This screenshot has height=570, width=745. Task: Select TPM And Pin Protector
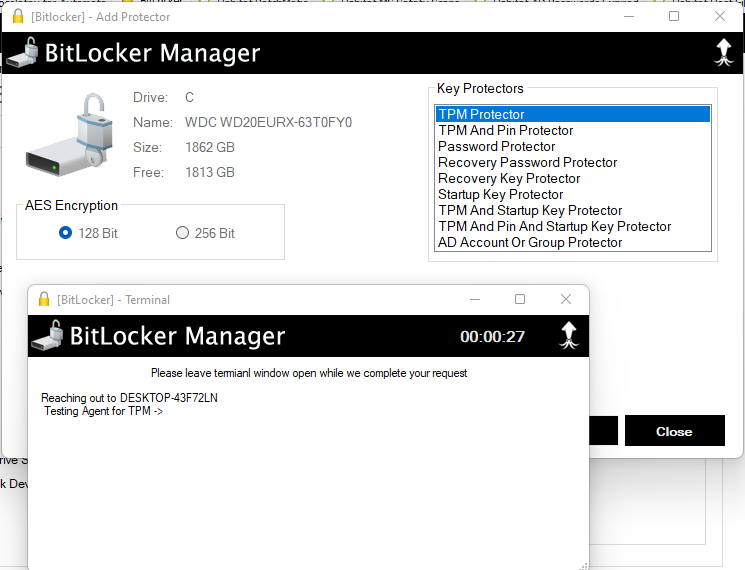tap(573, 130)
